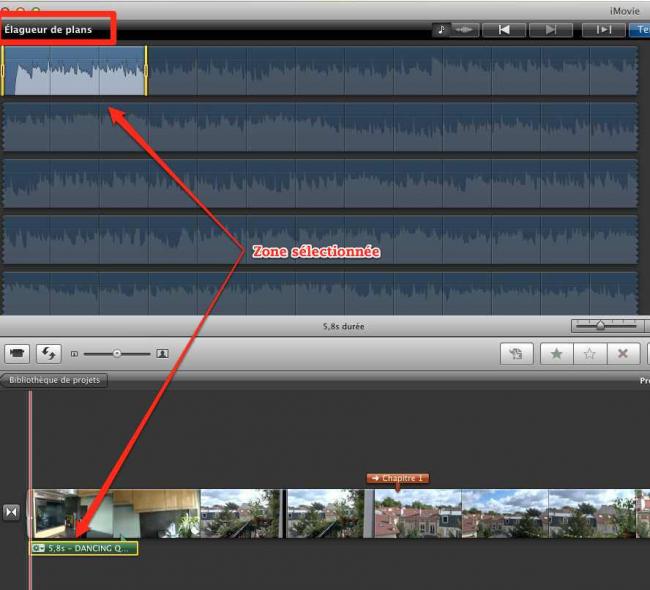Click the transition icon left of the timeline
The height and width of the screenshot is (590, 650).
[12, 512]
